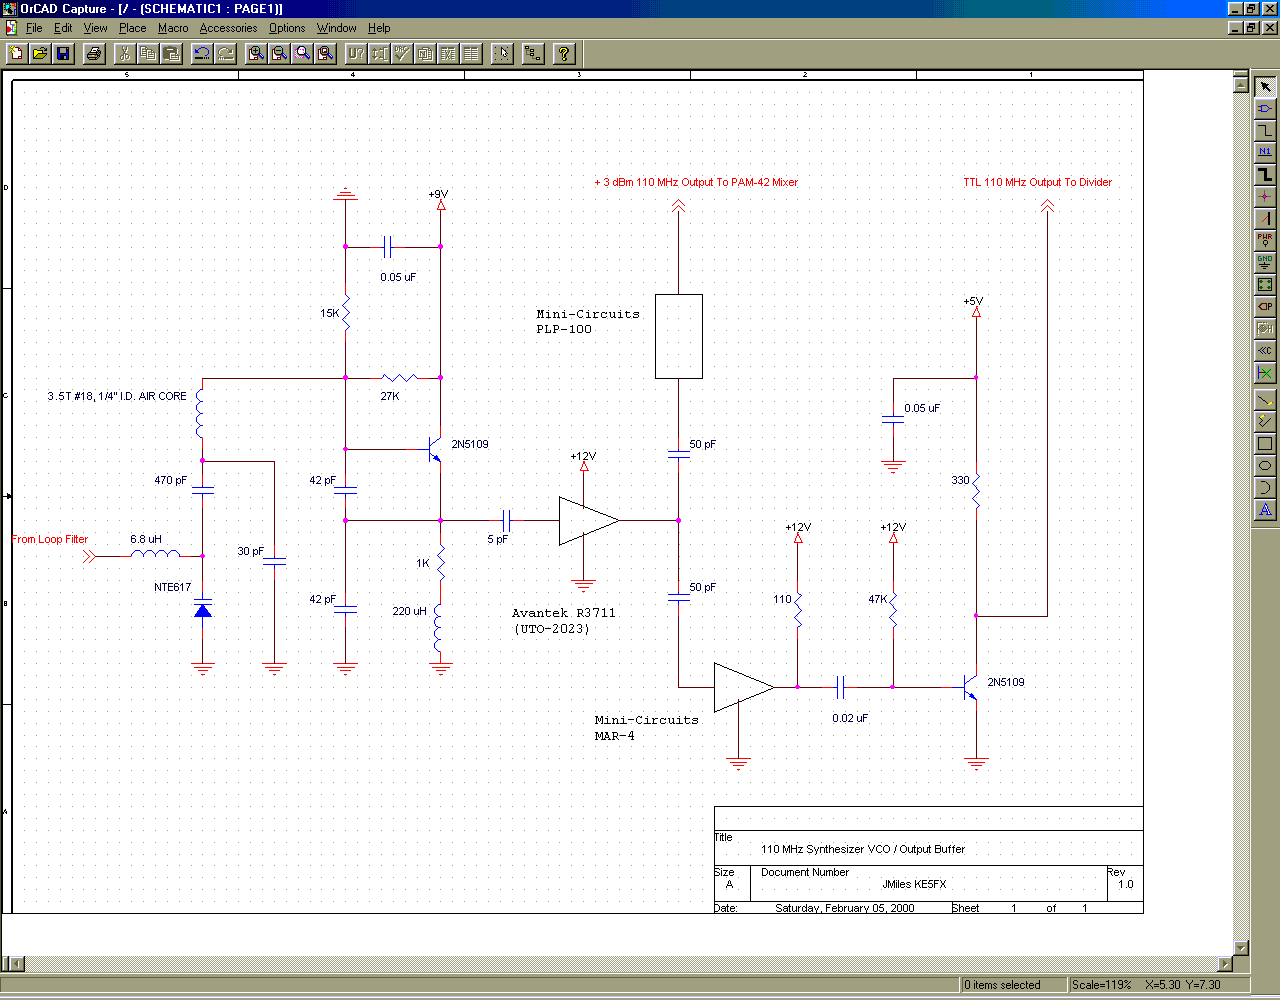Click the title text '110 MHz Synthesizer VCO / Output Buffer'
1280x1000 pixels.
coord(862,849)
